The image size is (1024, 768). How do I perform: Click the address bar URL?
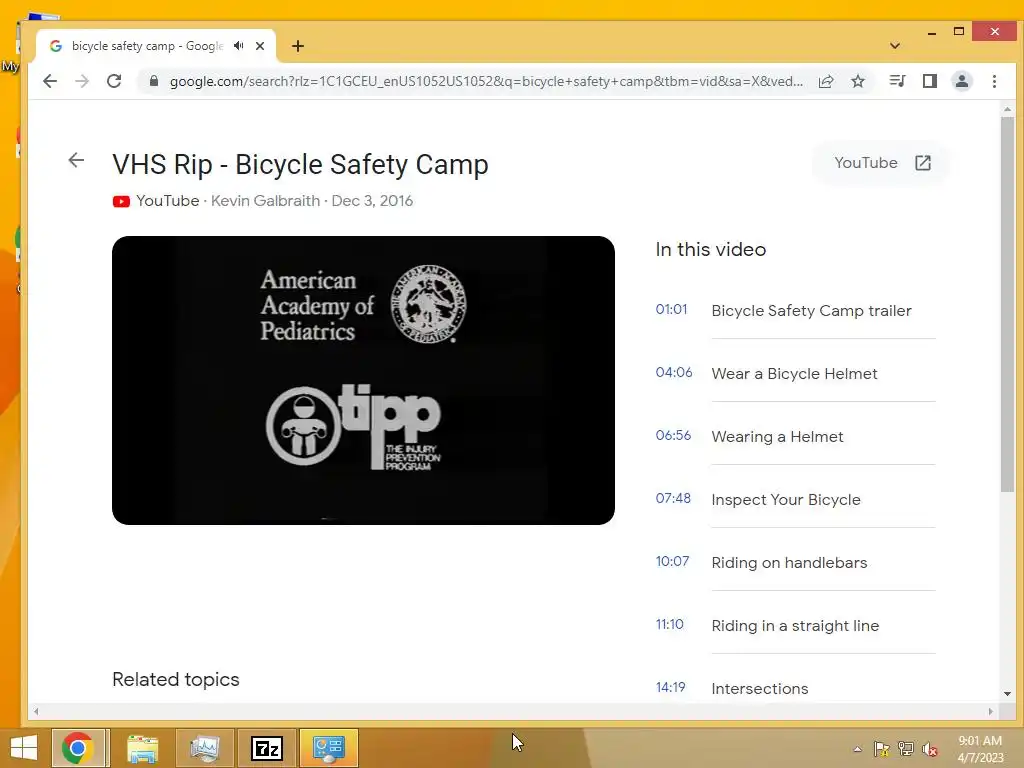[487, 81]
